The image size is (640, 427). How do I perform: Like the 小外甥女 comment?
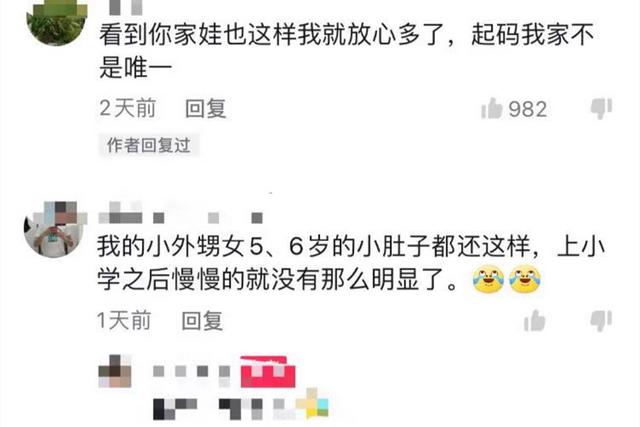coord(535,320)
